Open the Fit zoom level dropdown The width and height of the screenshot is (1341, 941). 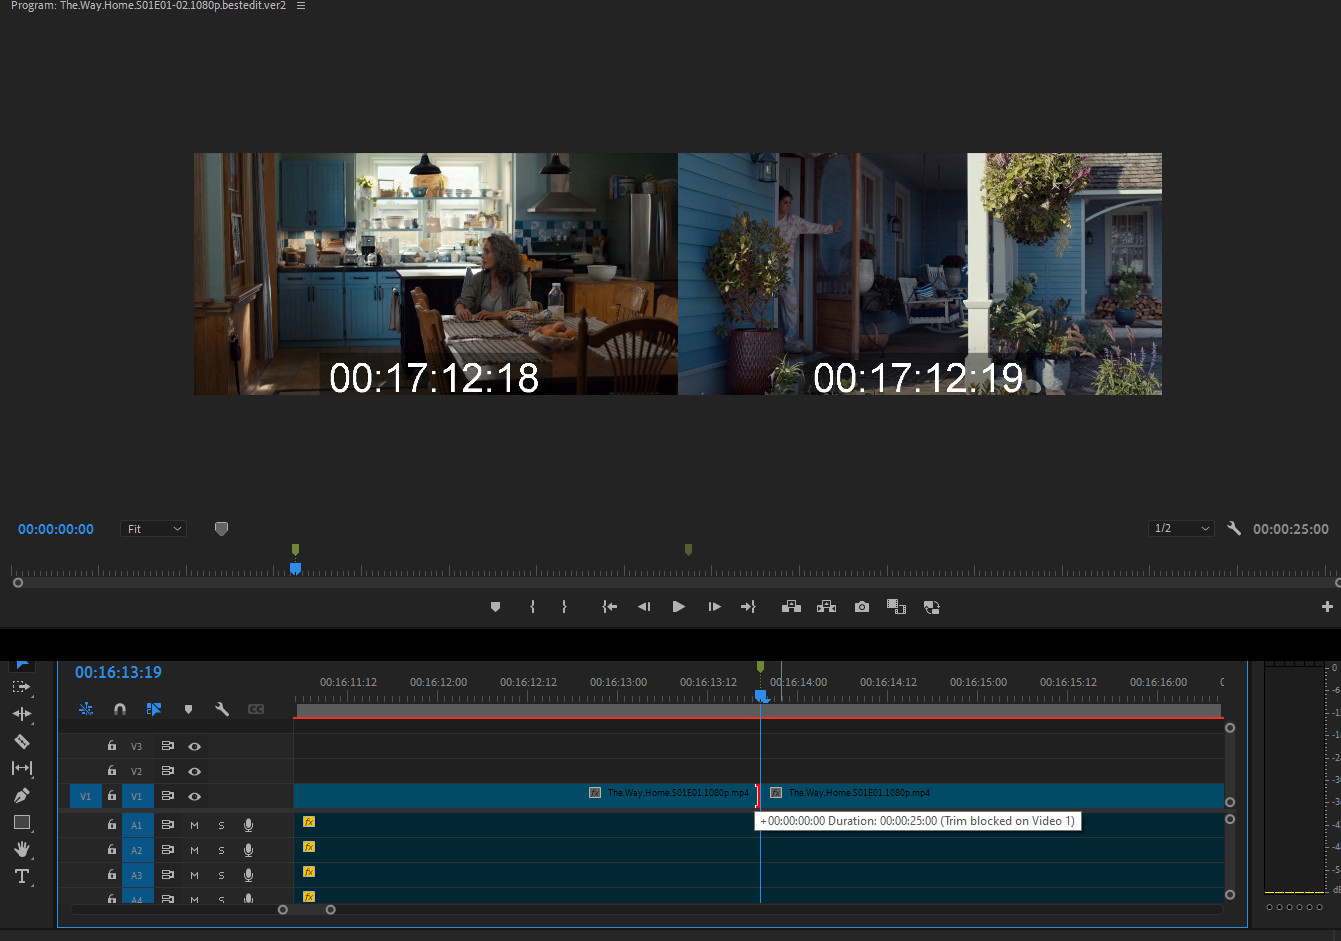tap(154, 529)
